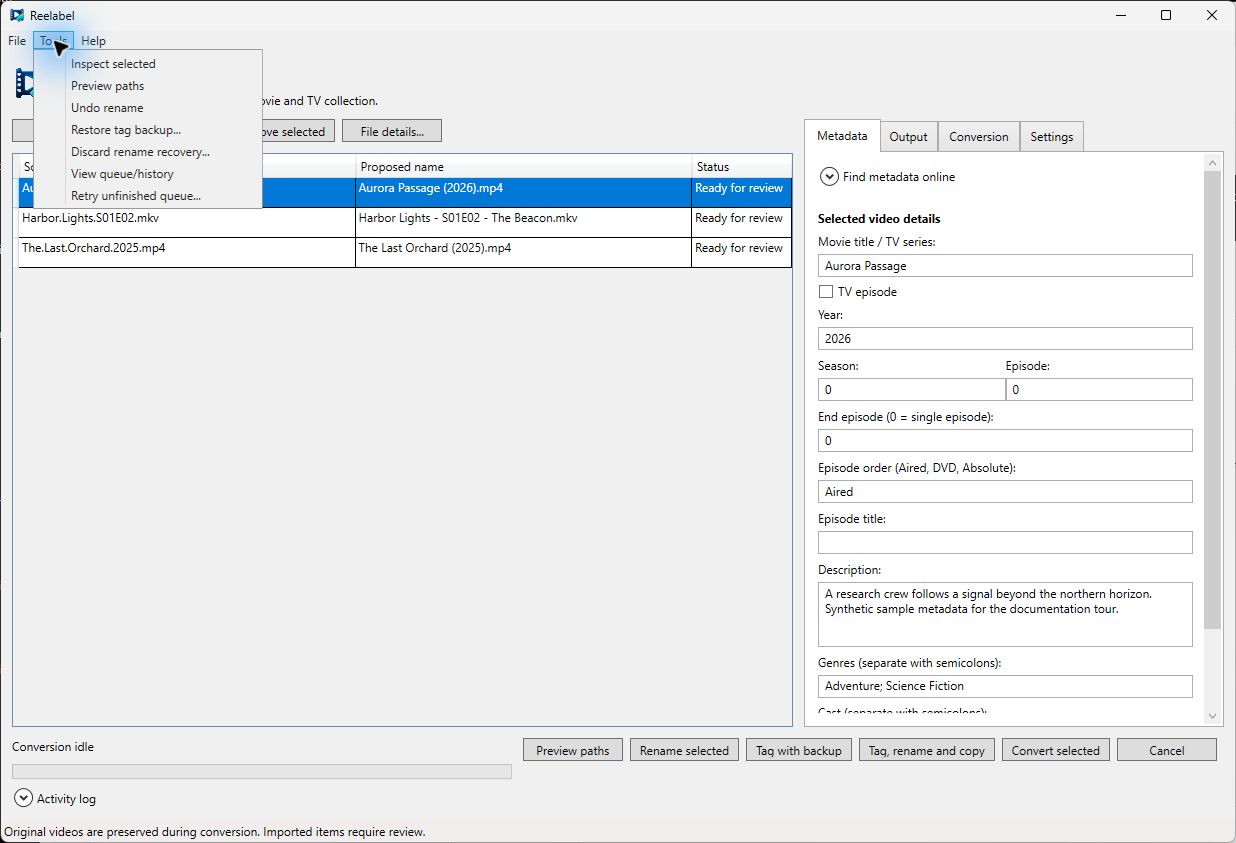Click the Proposed name column header
The height and width of the screenshot is (843, 1236).
523,167
